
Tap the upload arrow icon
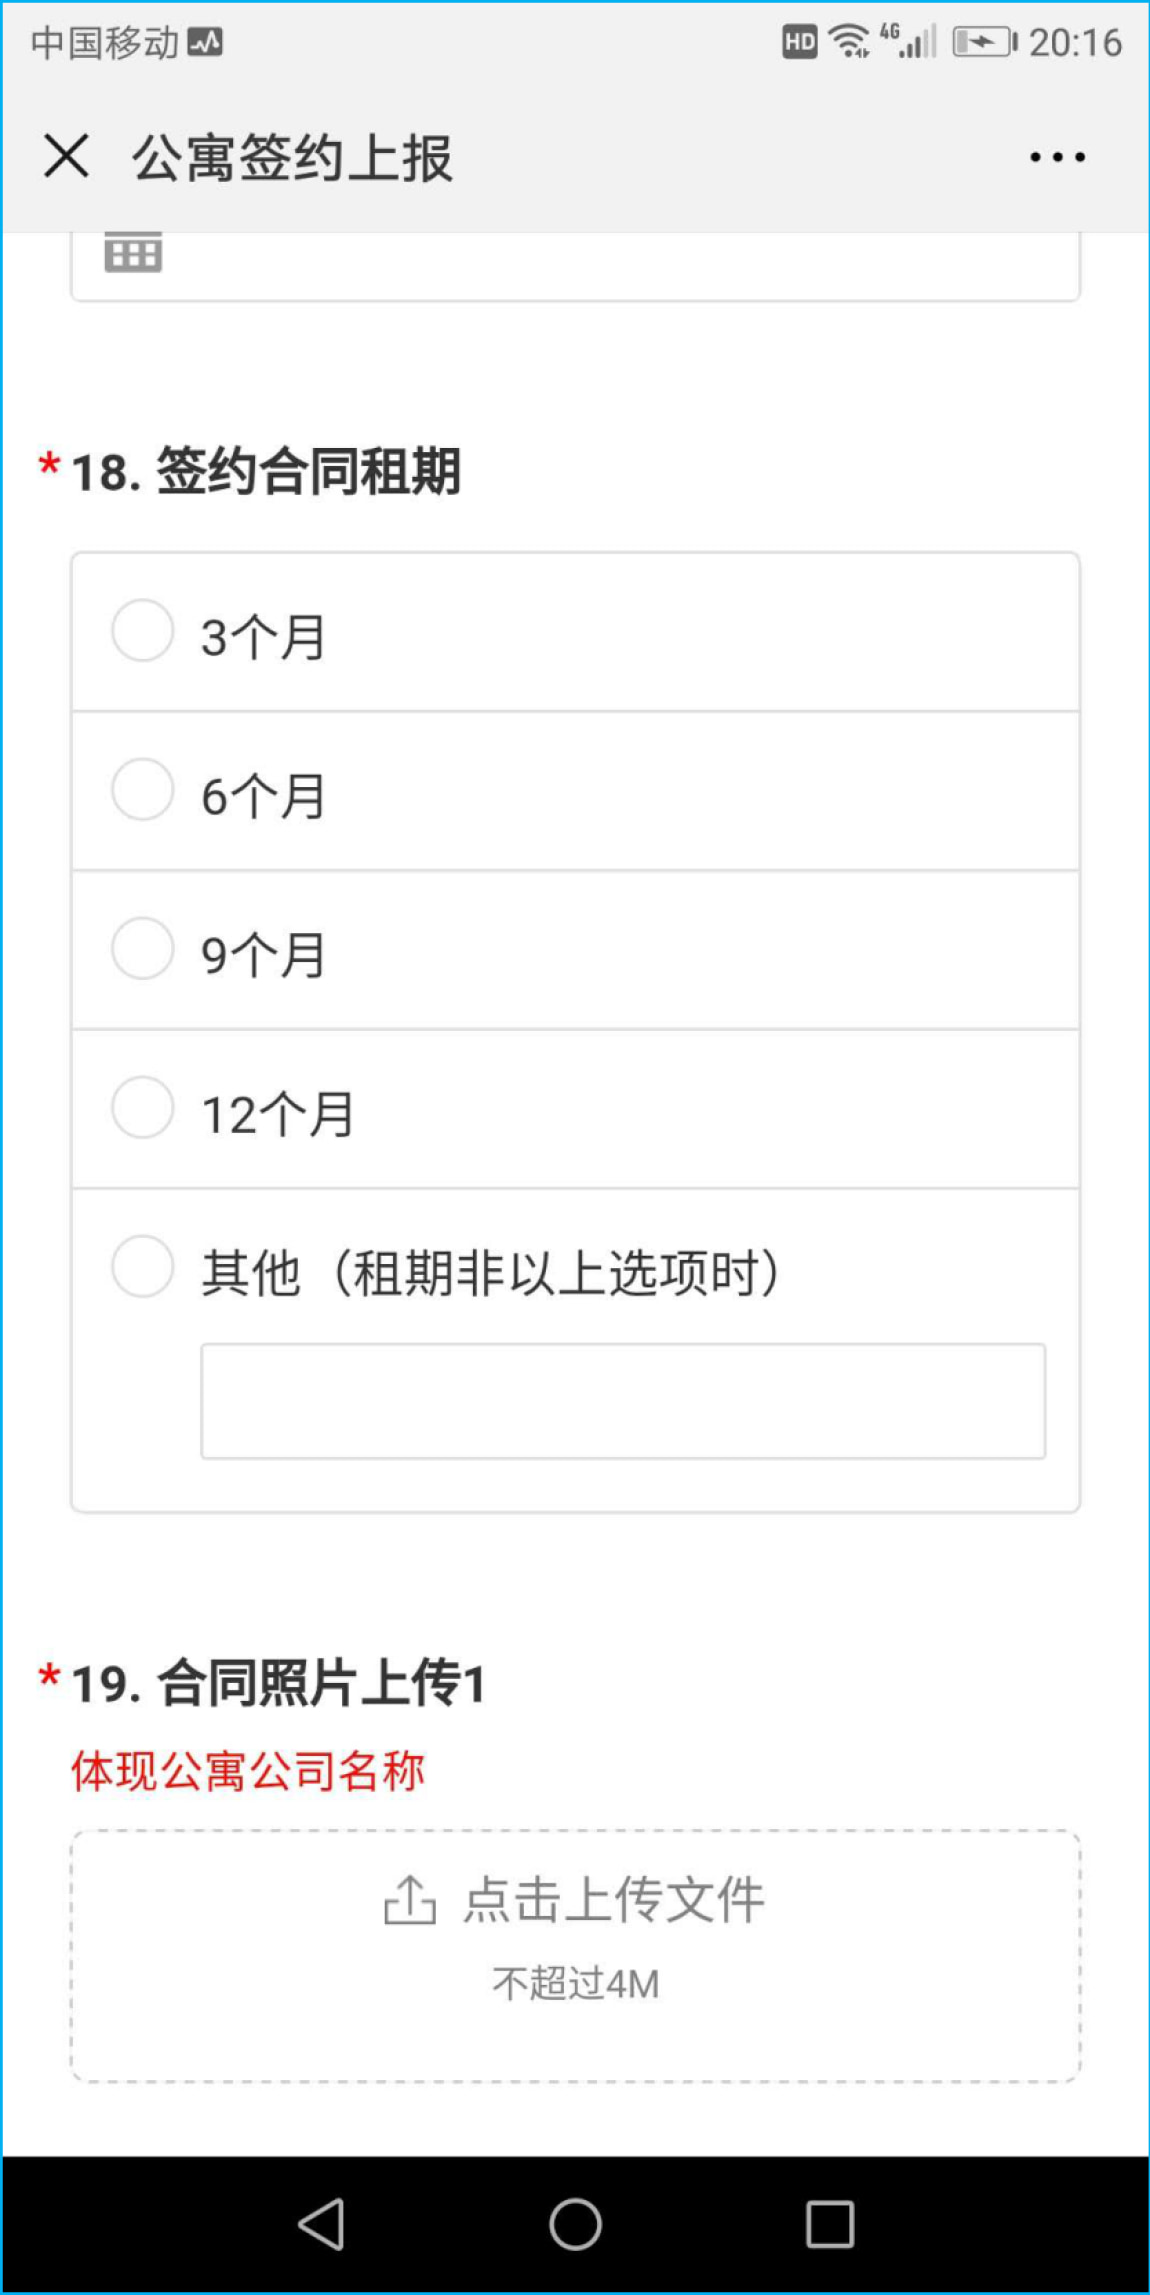point(410,1900)
